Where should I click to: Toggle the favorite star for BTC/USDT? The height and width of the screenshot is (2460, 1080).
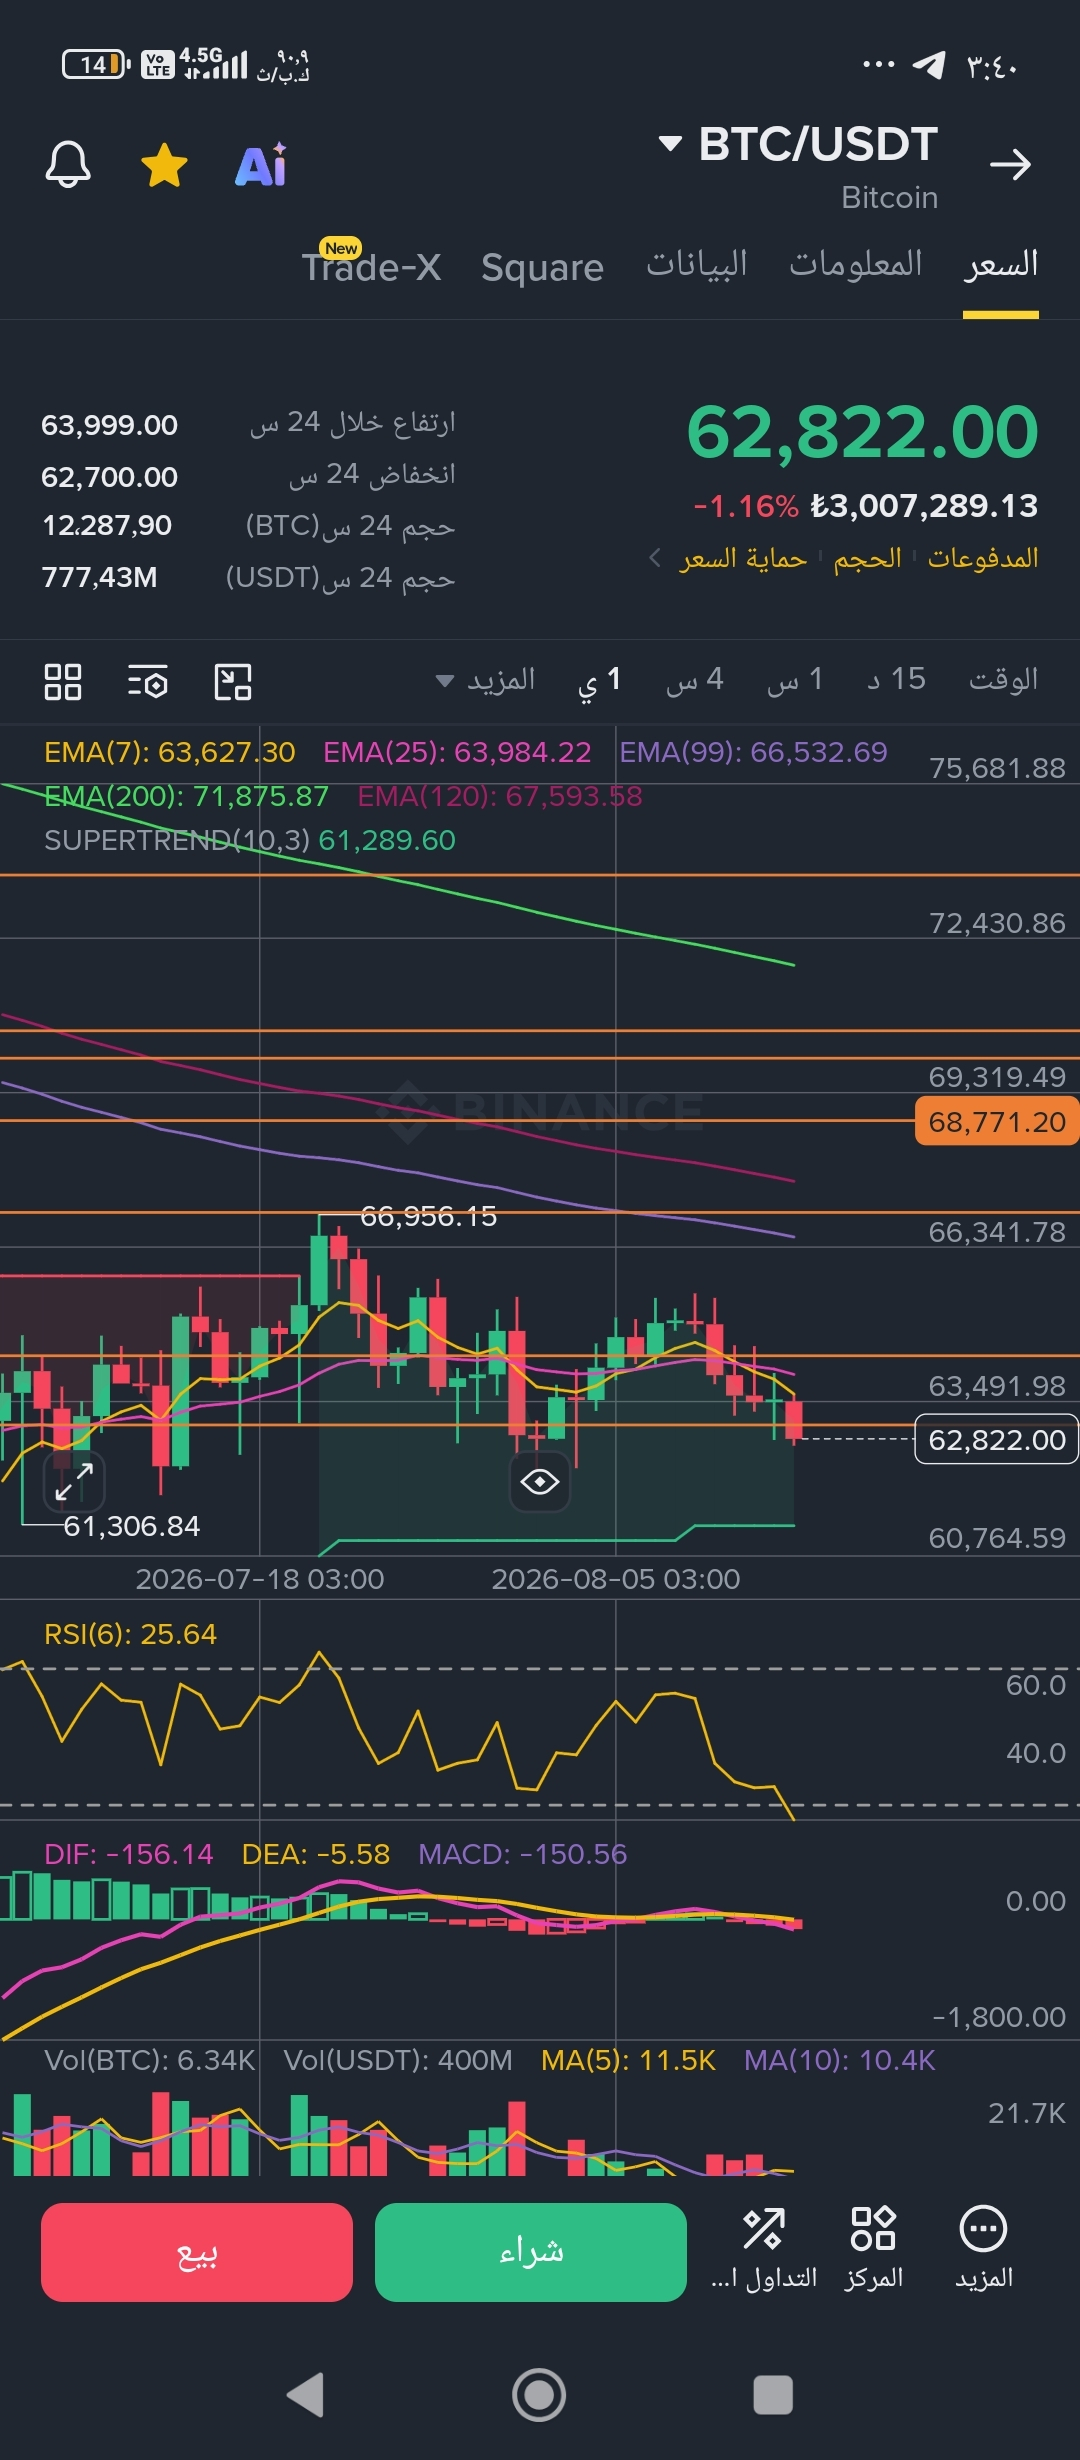165,165
